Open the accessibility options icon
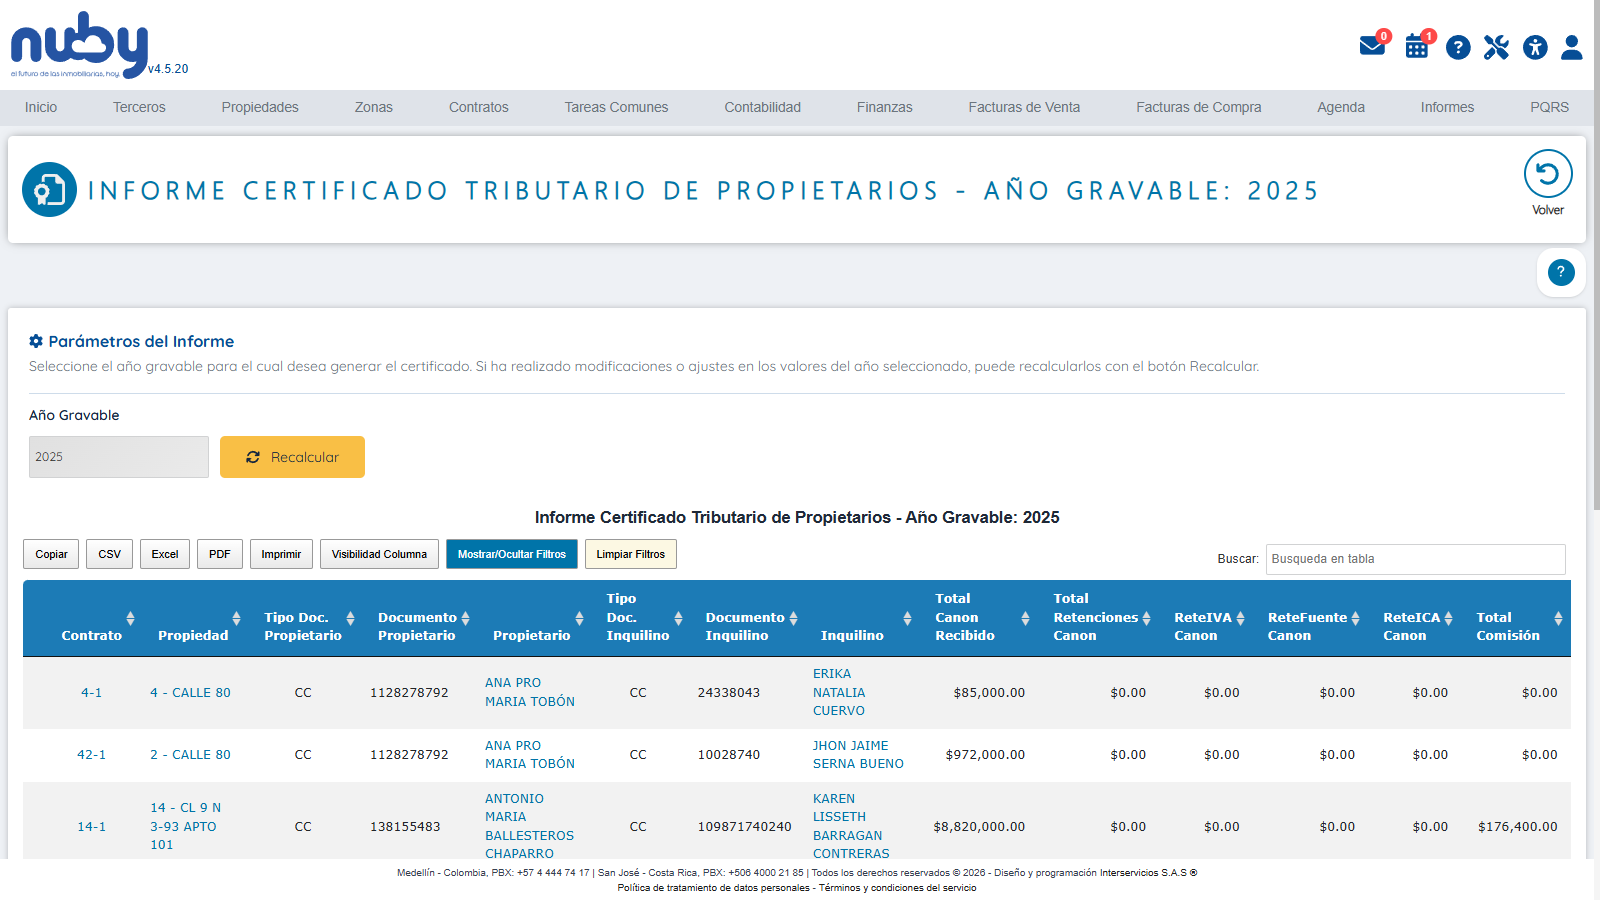1600x900 pixels. 1535,47
